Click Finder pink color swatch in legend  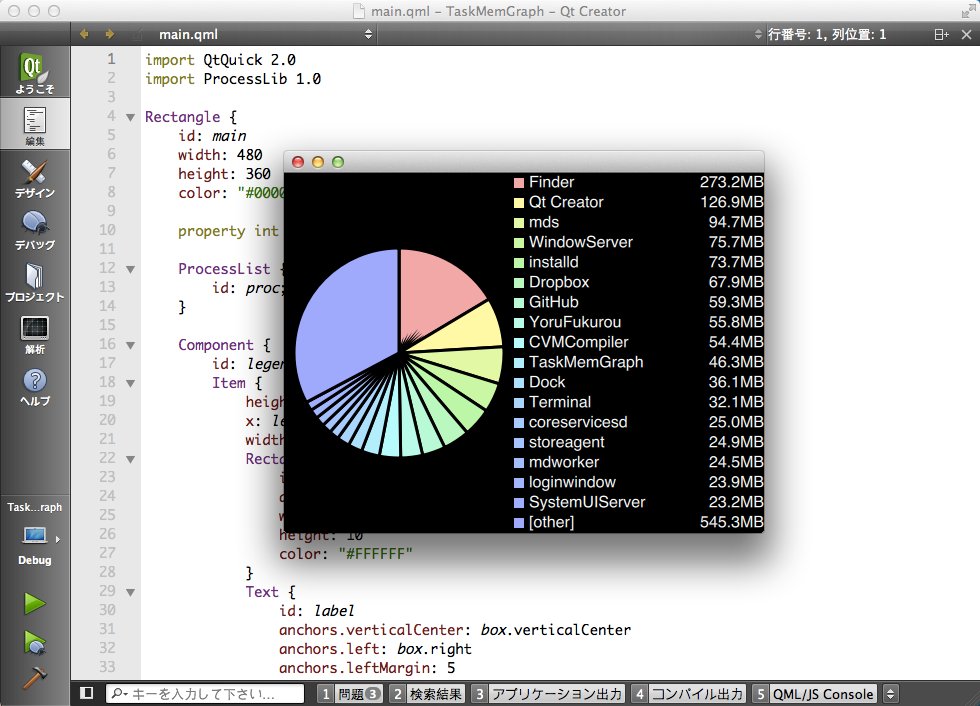(519, 182)
